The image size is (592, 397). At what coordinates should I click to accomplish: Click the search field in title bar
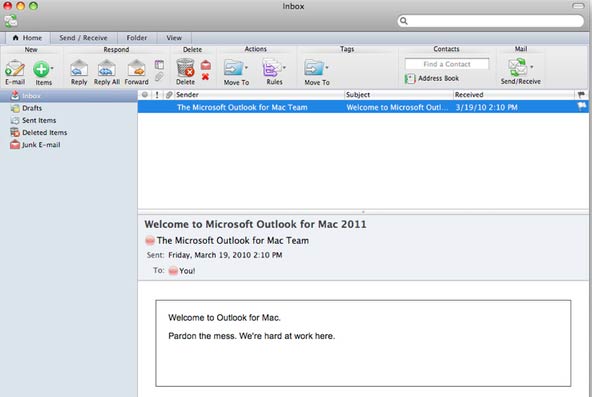(490, 21)
